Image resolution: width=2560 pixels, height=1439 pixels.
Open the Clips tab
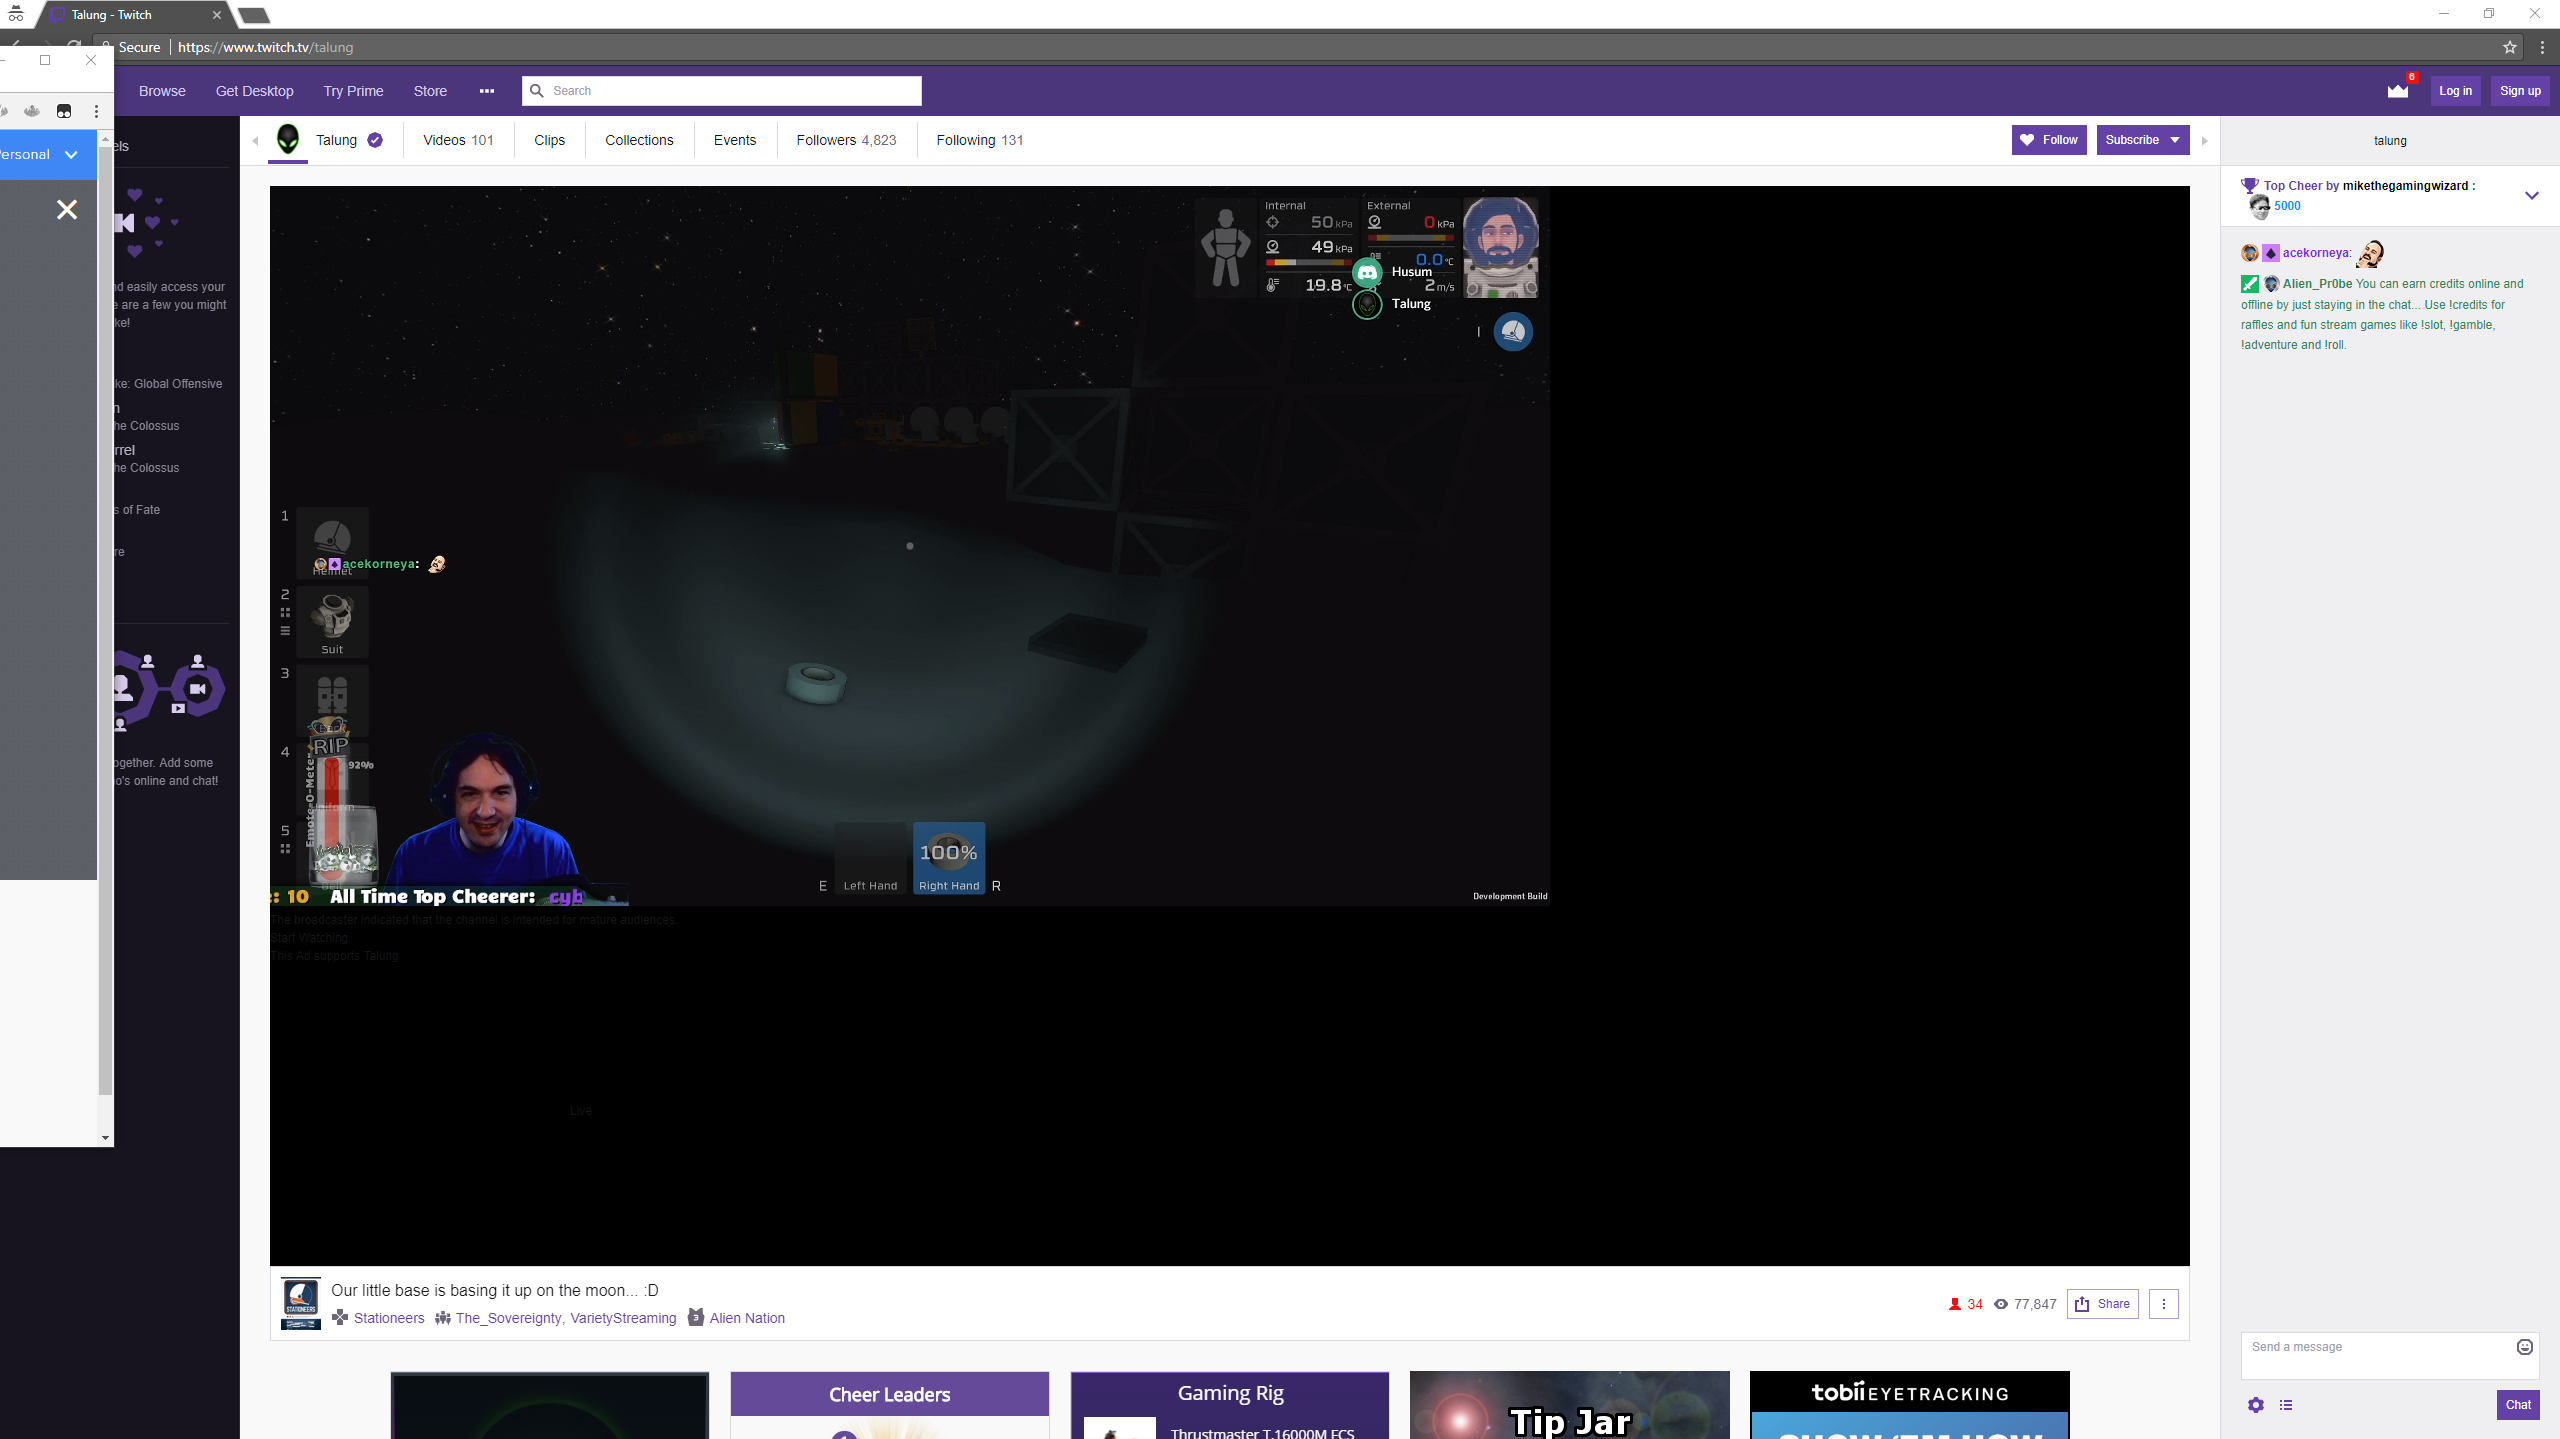pyautogui.click(x=549, y=140)
